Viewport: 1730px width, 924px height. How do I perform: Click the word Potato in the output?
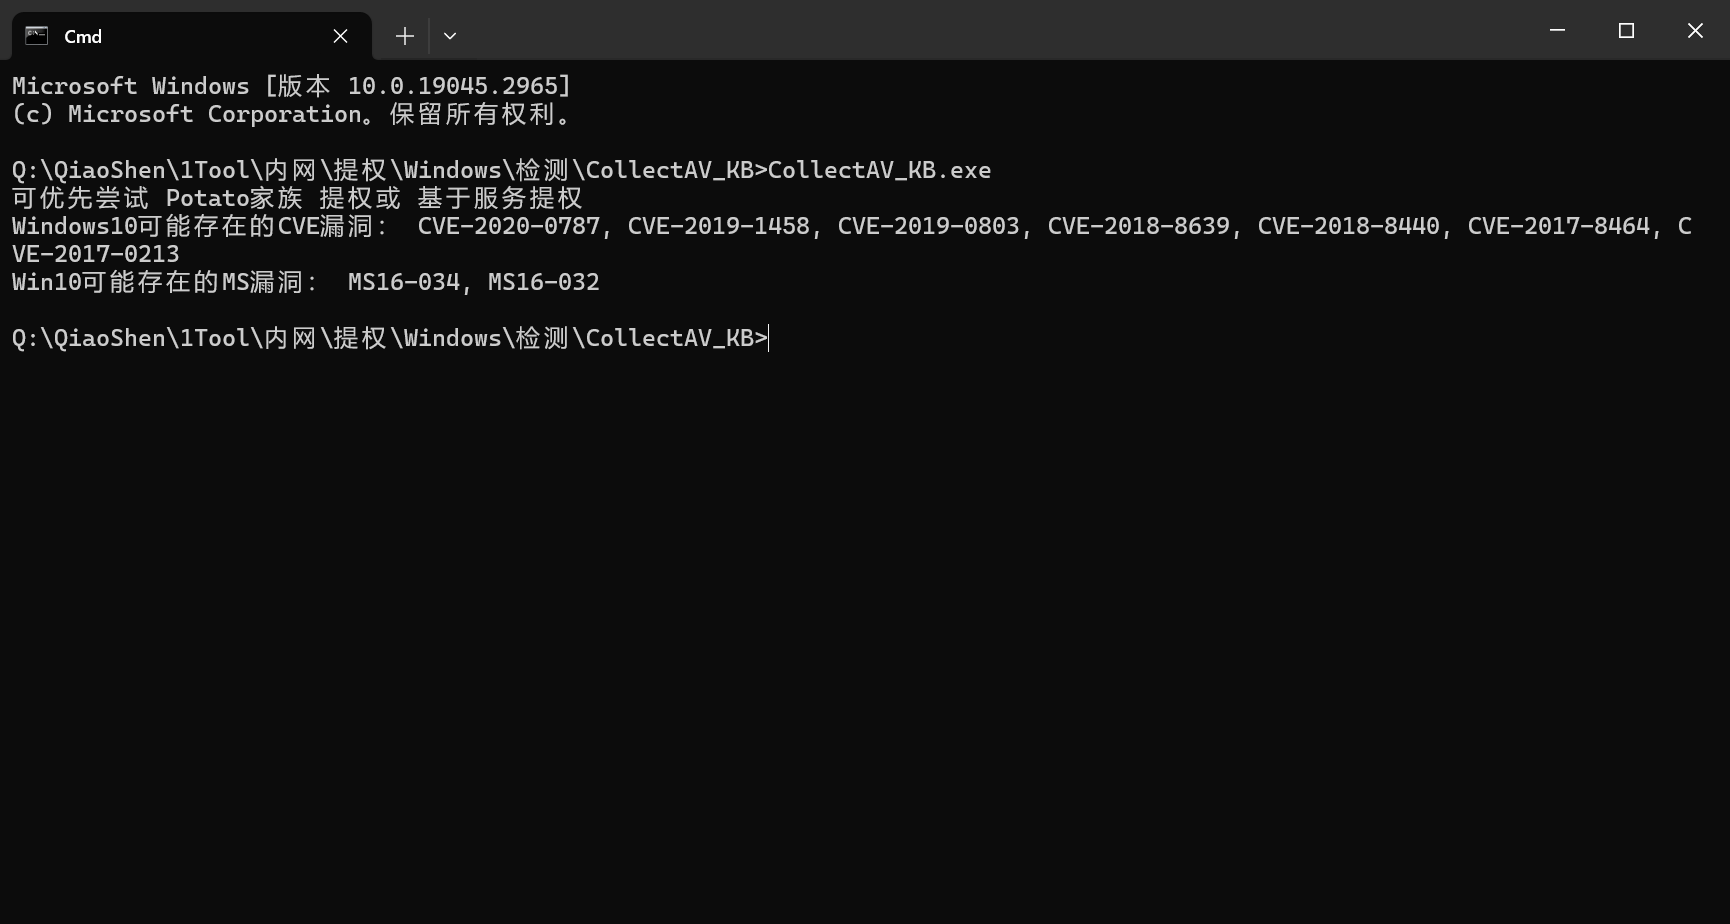(x=207, y=199)
